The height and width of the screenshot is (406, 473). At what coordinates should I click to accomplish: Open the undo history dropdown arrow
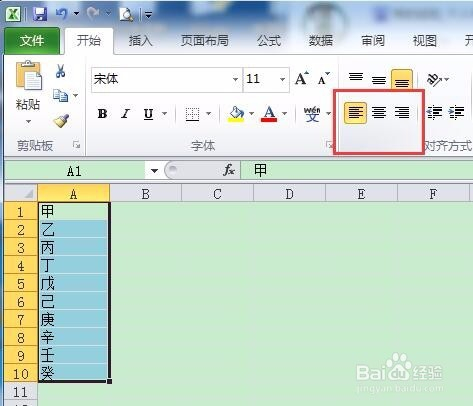[77, 14]
